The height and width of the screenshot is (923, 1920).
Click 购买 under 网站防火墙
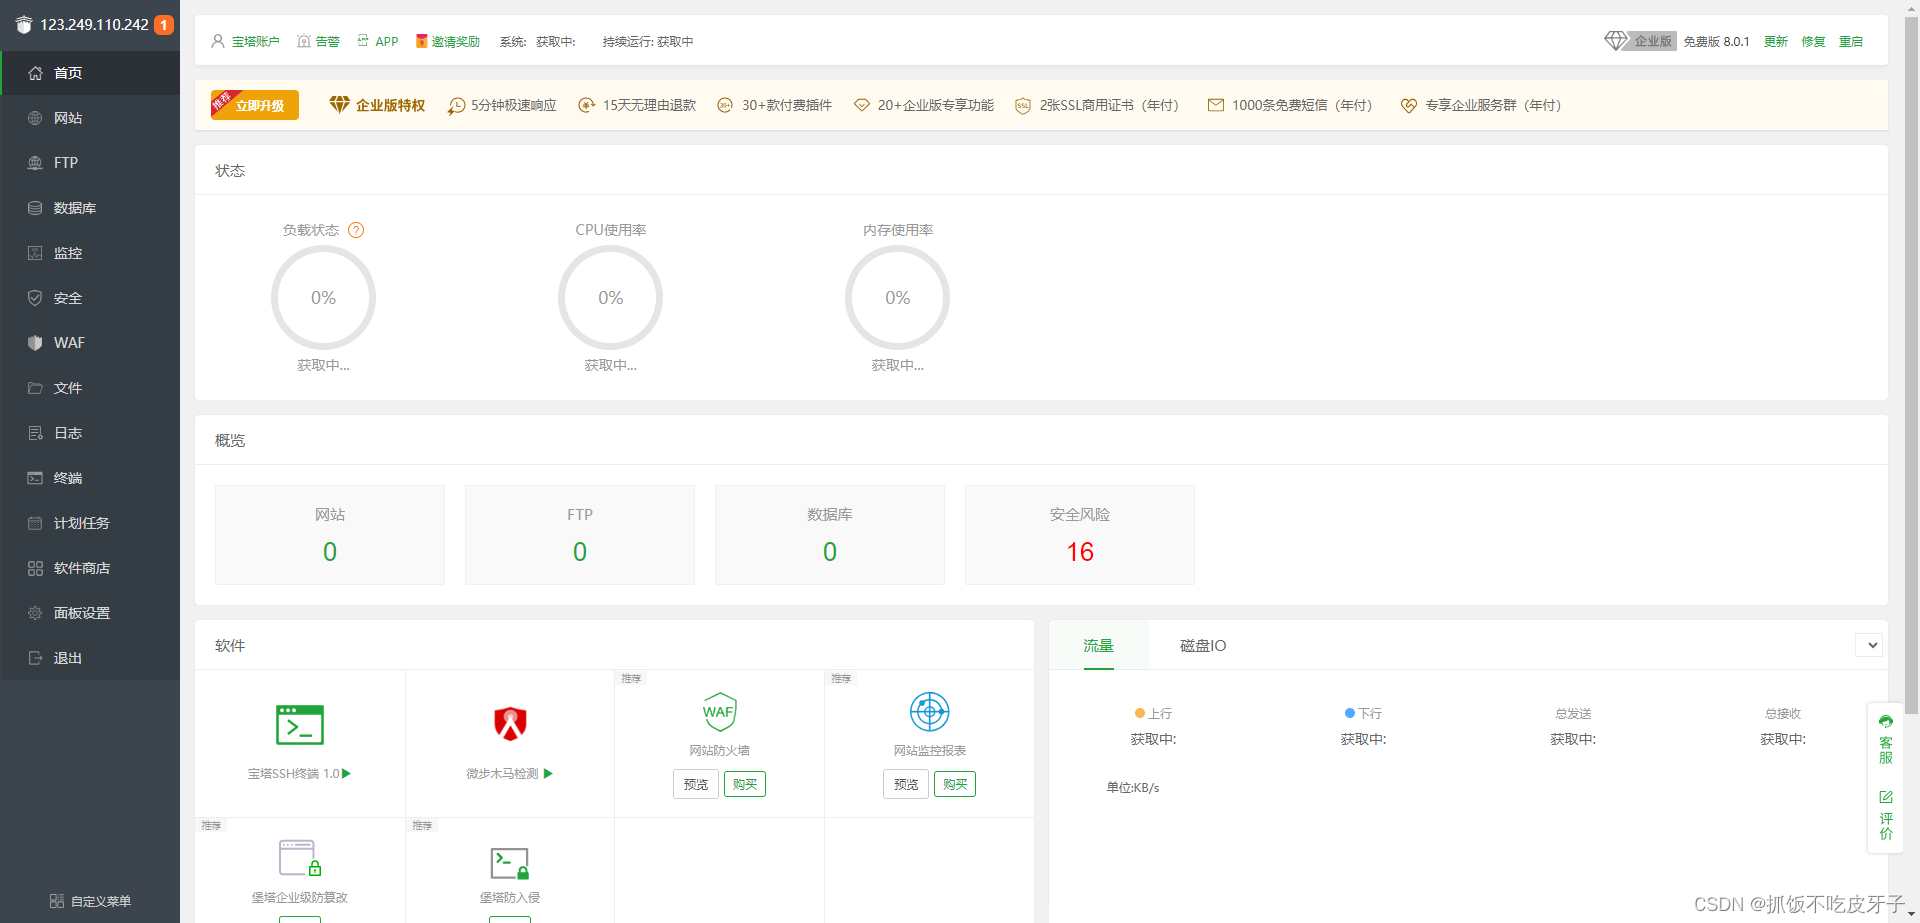point(745,784)
